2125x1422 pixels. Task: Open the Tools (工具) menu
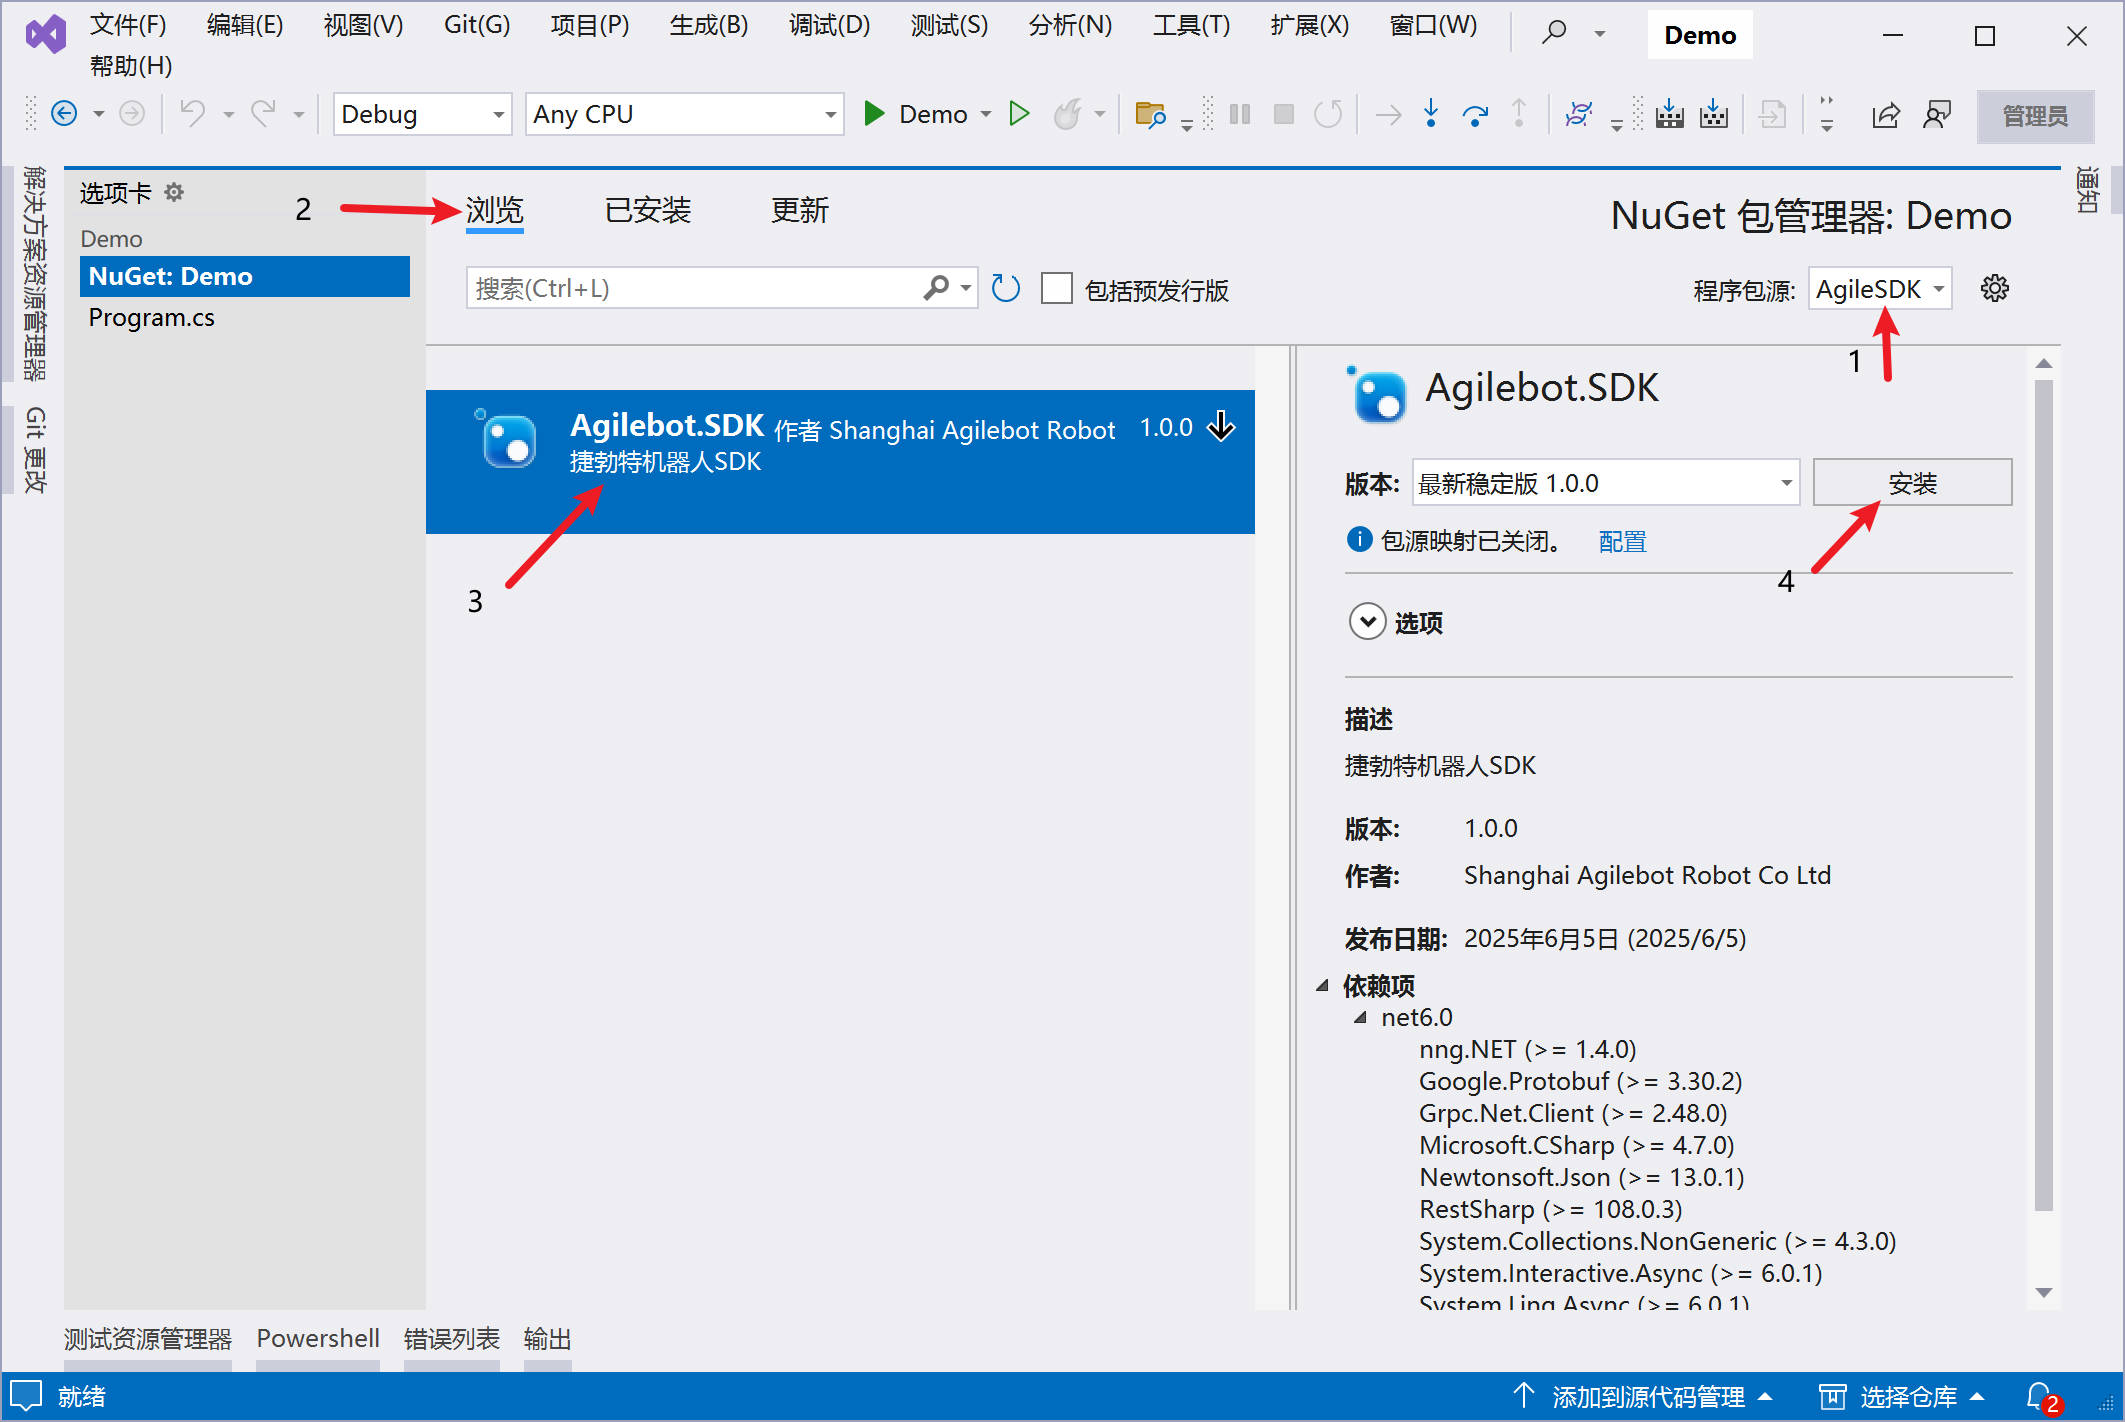point(1191,25)
